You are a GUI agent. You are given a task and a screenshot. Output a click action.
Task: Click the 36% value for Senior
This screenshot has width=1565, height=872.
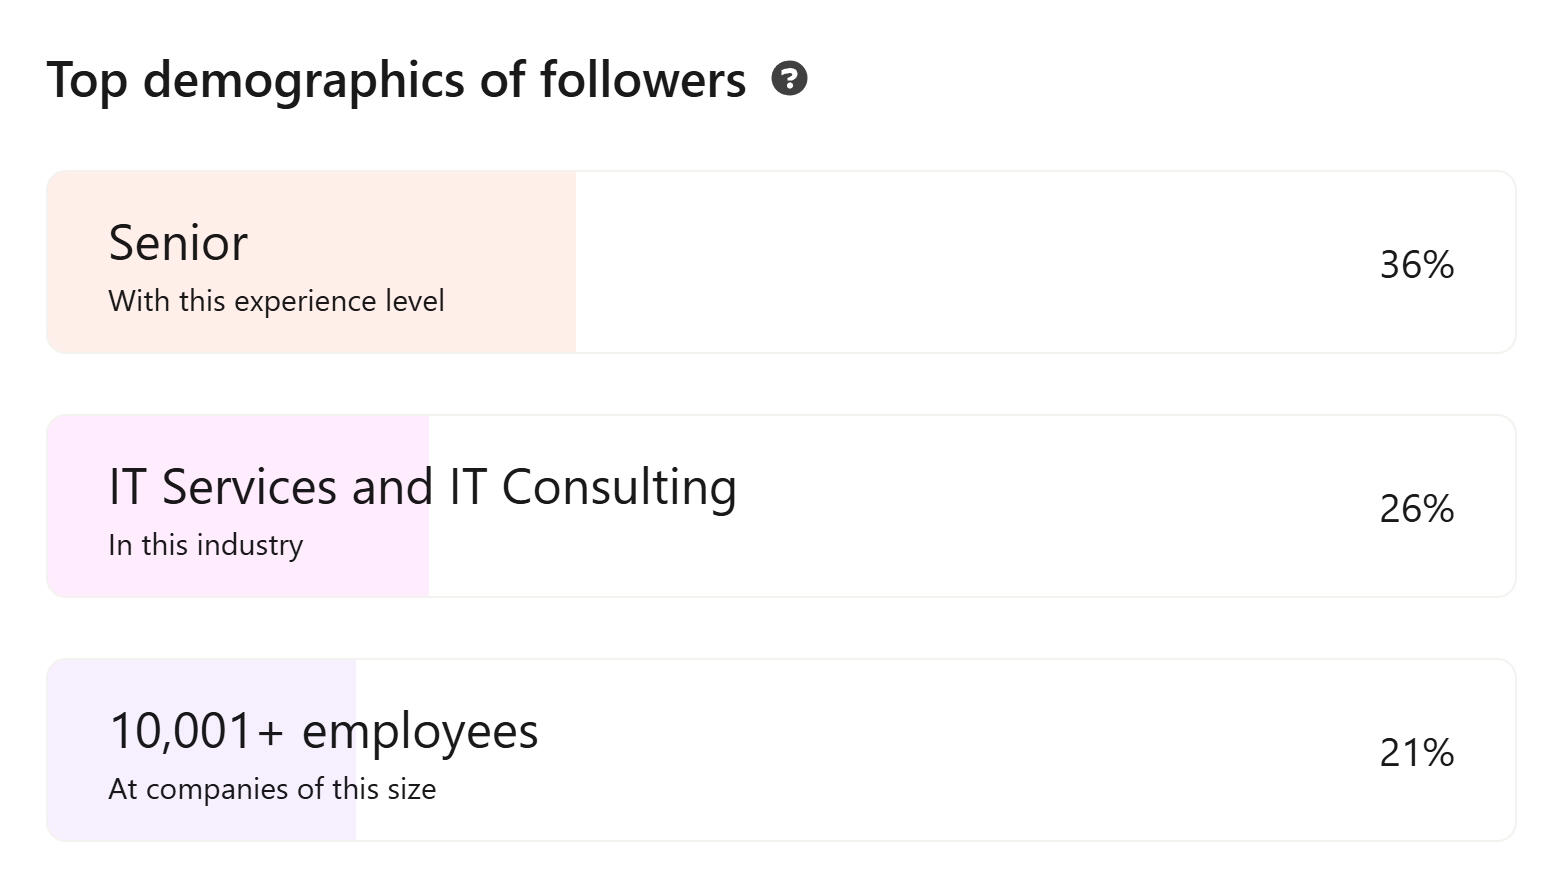(x=1416, y=265)
